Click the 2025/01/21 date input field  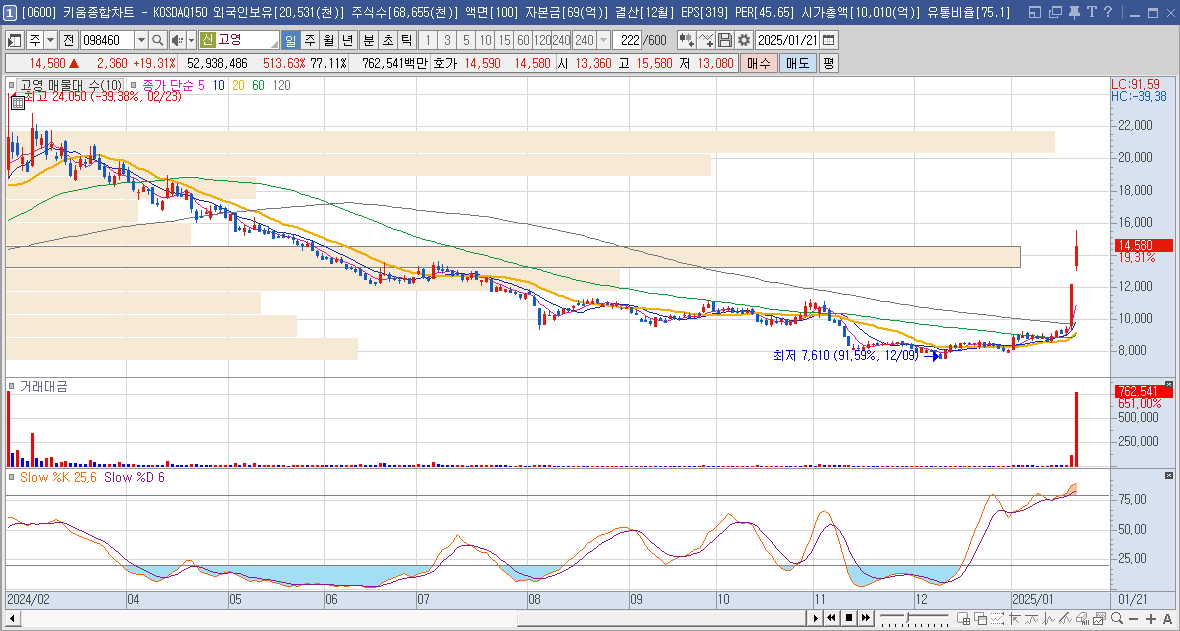[787, 40]
